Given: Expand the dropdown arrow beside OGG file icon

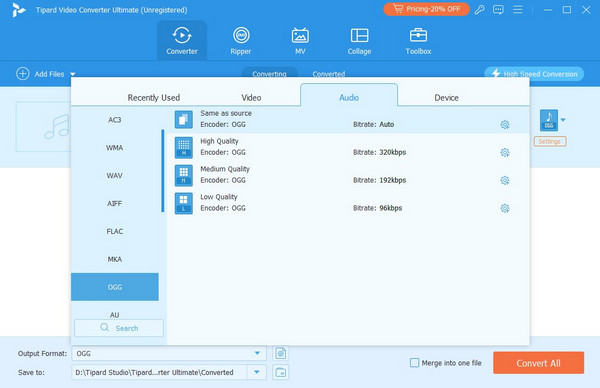Looking at the screenshot, I should coord(563,120).
